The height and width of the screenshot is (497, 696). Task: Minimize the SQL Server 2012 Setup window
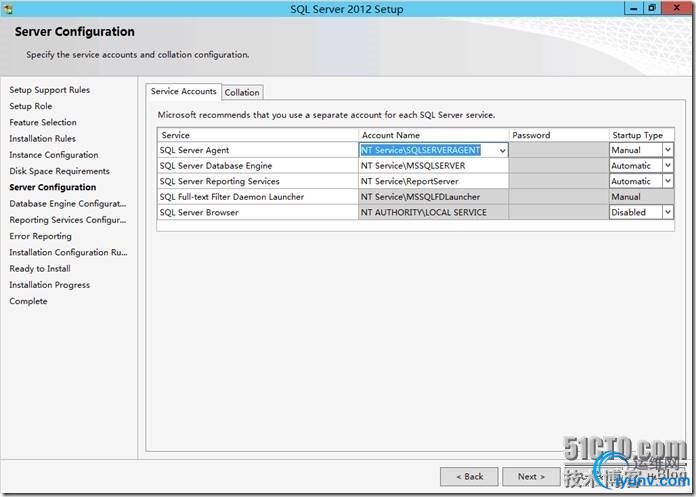(x=633, y=8)
